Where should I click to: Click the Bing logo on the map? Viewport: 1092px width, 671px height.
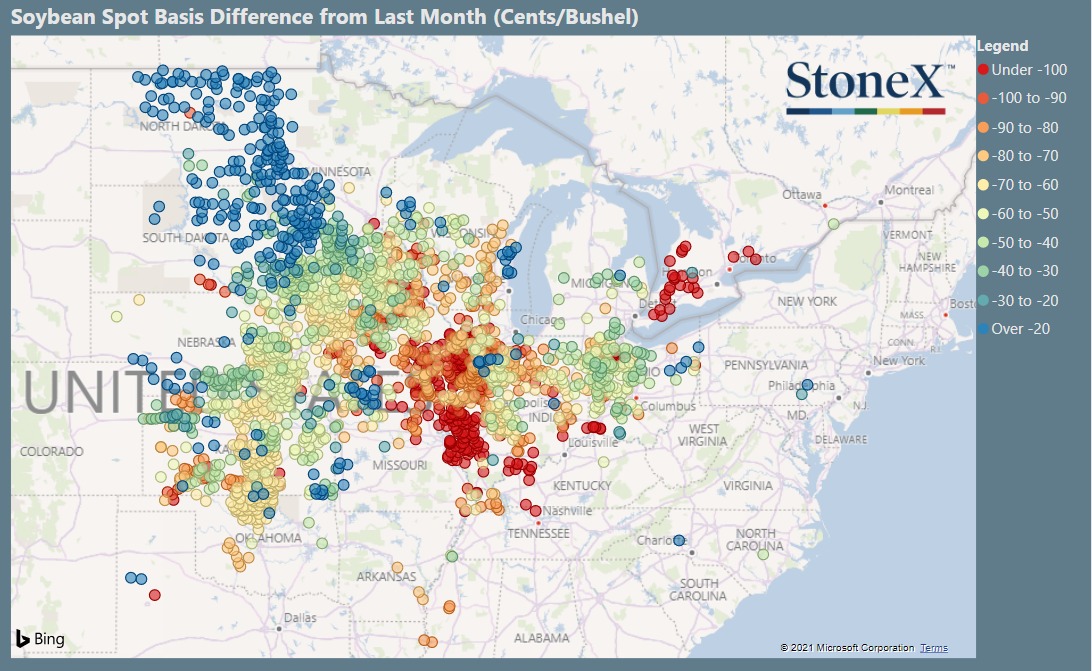click(40, 638)
